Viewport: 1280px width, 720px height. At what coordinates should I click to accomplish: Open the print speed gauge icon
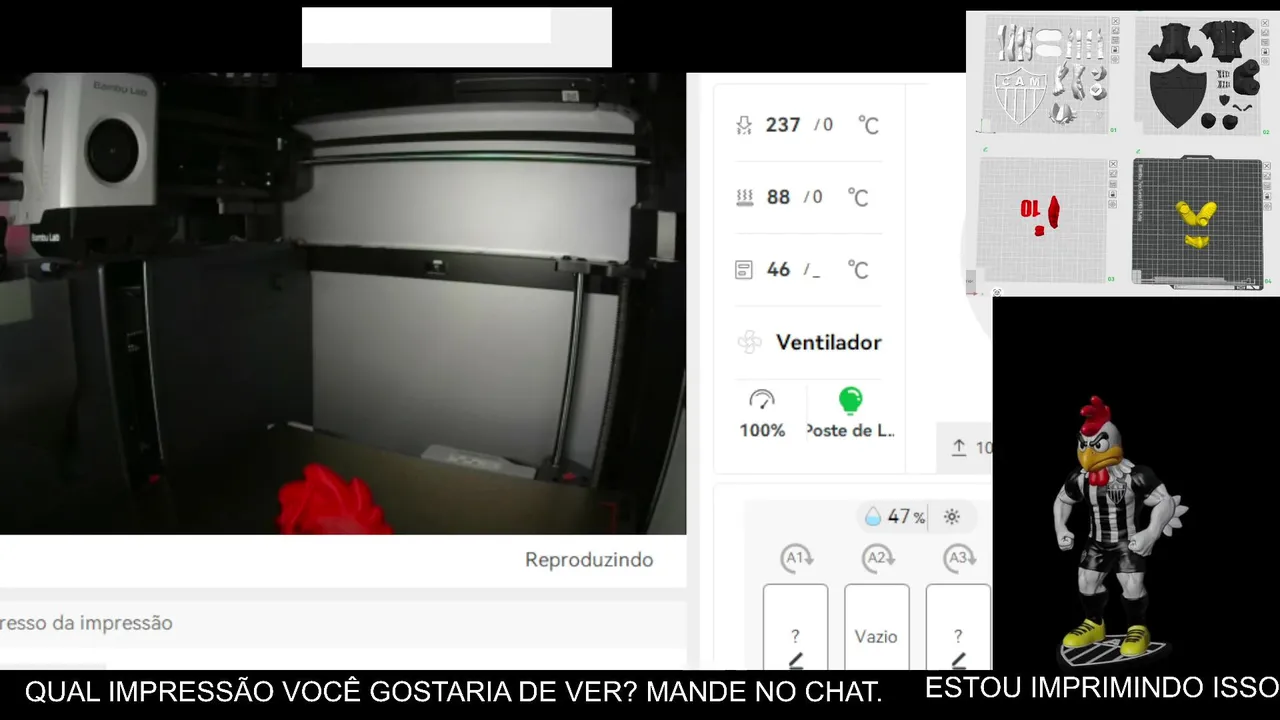(x=762, y=400)
